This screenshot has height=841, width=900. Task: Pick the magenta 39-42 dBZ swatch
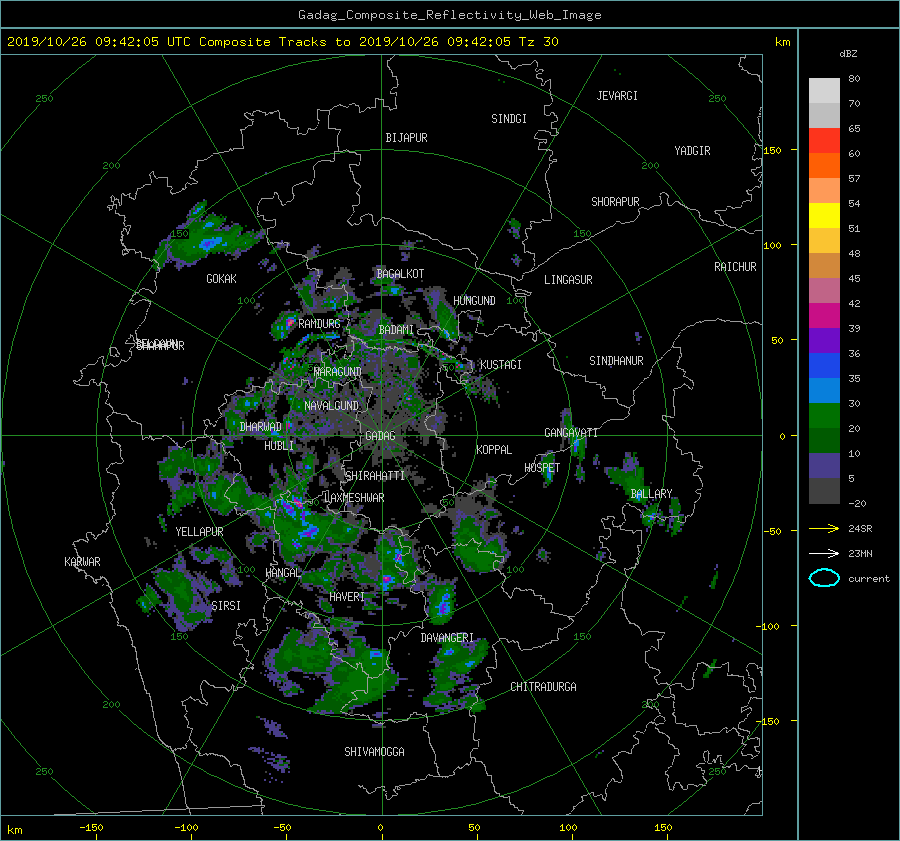click(824, 315)
